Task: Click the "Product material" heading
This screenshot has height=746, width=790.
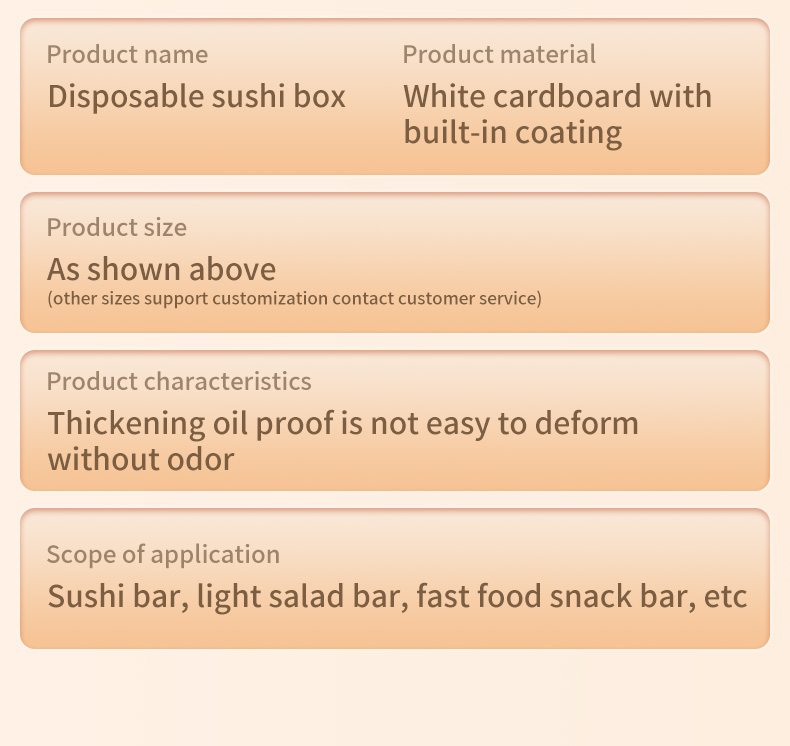Action: tap(499, 54)
